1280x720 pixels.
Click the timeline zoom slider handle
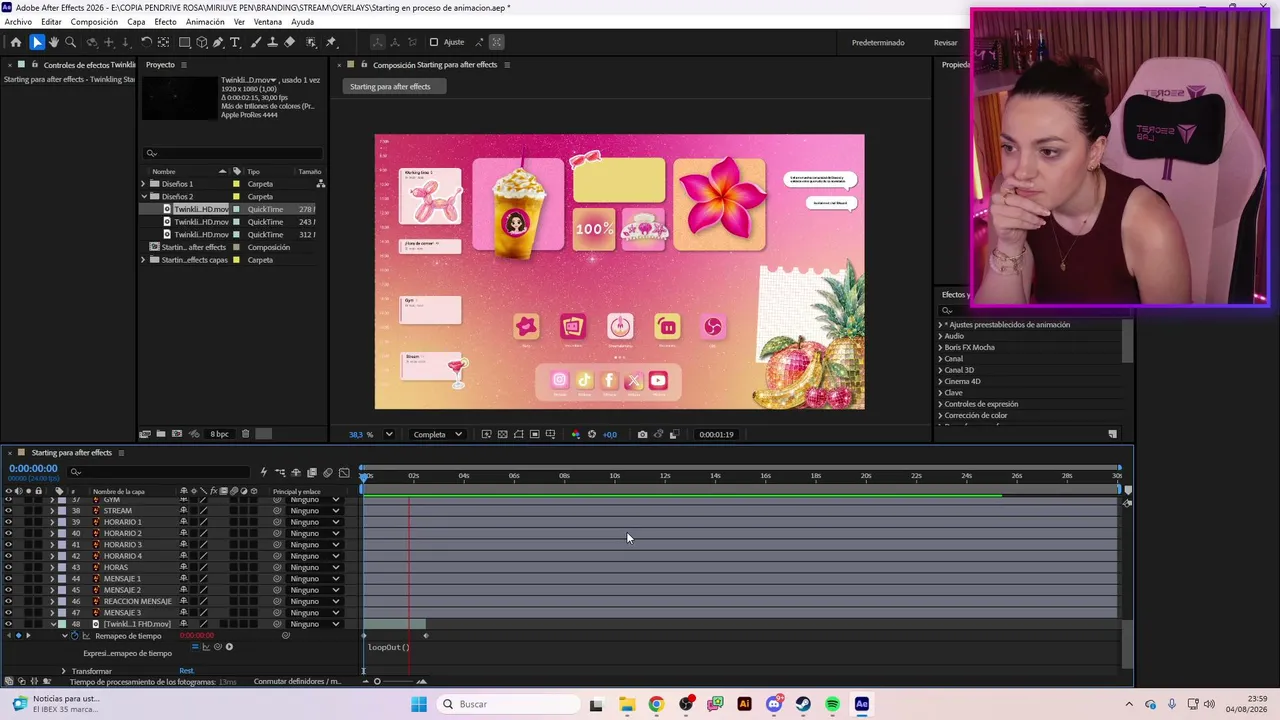point(377,682)
